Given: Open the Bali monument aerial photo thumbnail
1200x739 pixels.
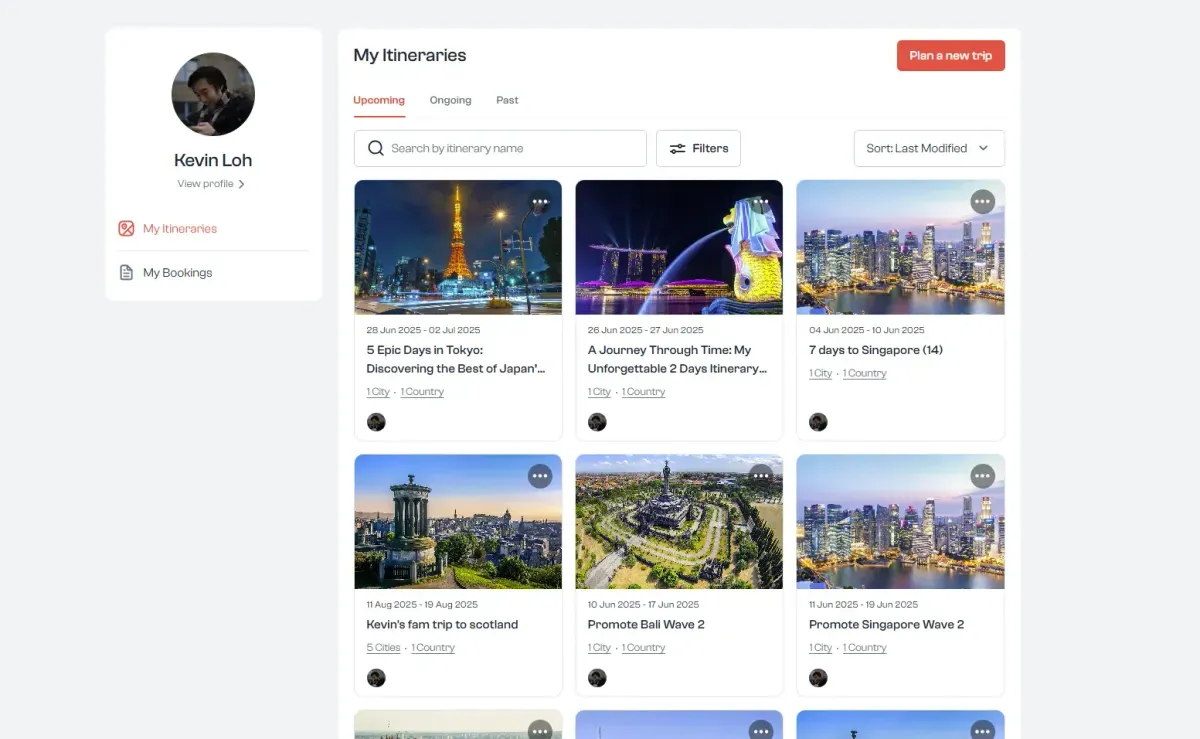Looking at the screenshot, I should click(x=679, y=521).
